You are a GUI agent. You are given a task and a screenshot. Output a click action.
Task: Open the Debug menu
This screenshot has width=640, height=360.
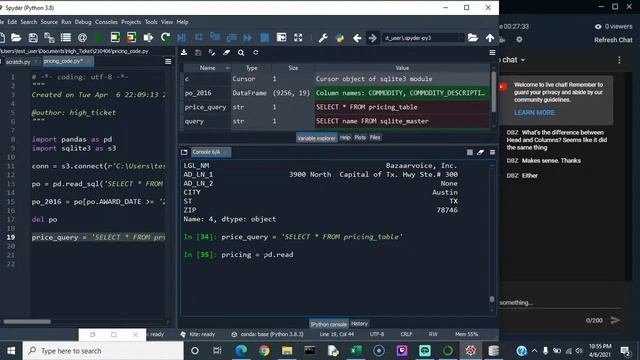click(83, 22)
